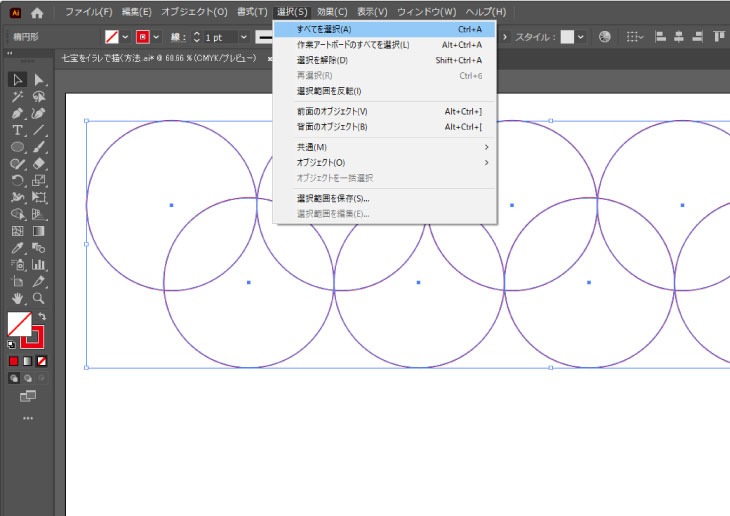Open the 効果(C) menu

click(x=332, y=12)
